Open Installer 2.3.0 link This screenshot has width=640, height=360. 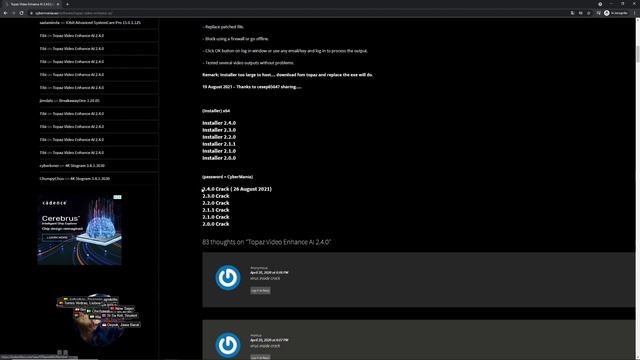(219, 130)
